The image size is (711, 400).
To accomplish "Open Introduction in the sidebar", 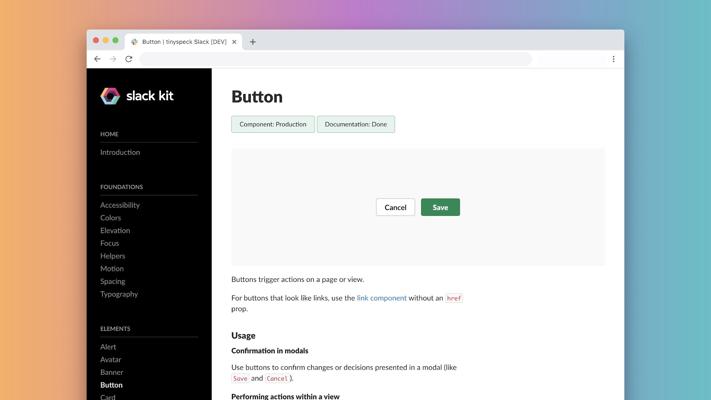I will coord(120,152).
